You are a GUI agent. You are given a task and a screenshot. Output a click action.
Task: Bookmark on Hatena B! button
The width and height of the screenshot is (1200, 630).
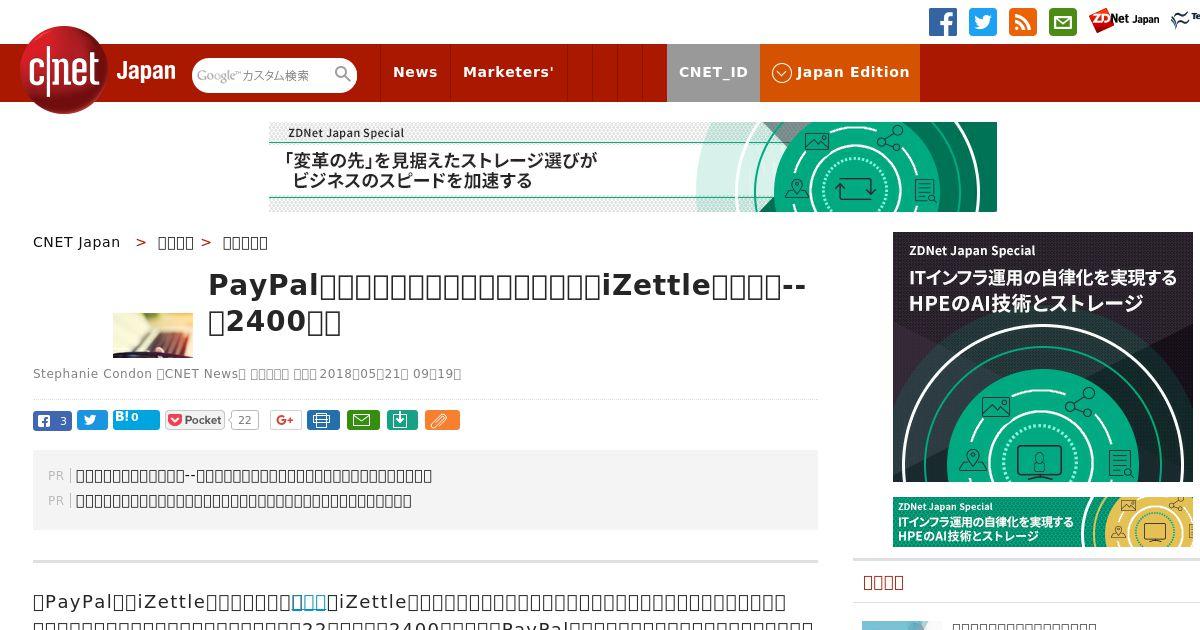[x=136, y=419]
